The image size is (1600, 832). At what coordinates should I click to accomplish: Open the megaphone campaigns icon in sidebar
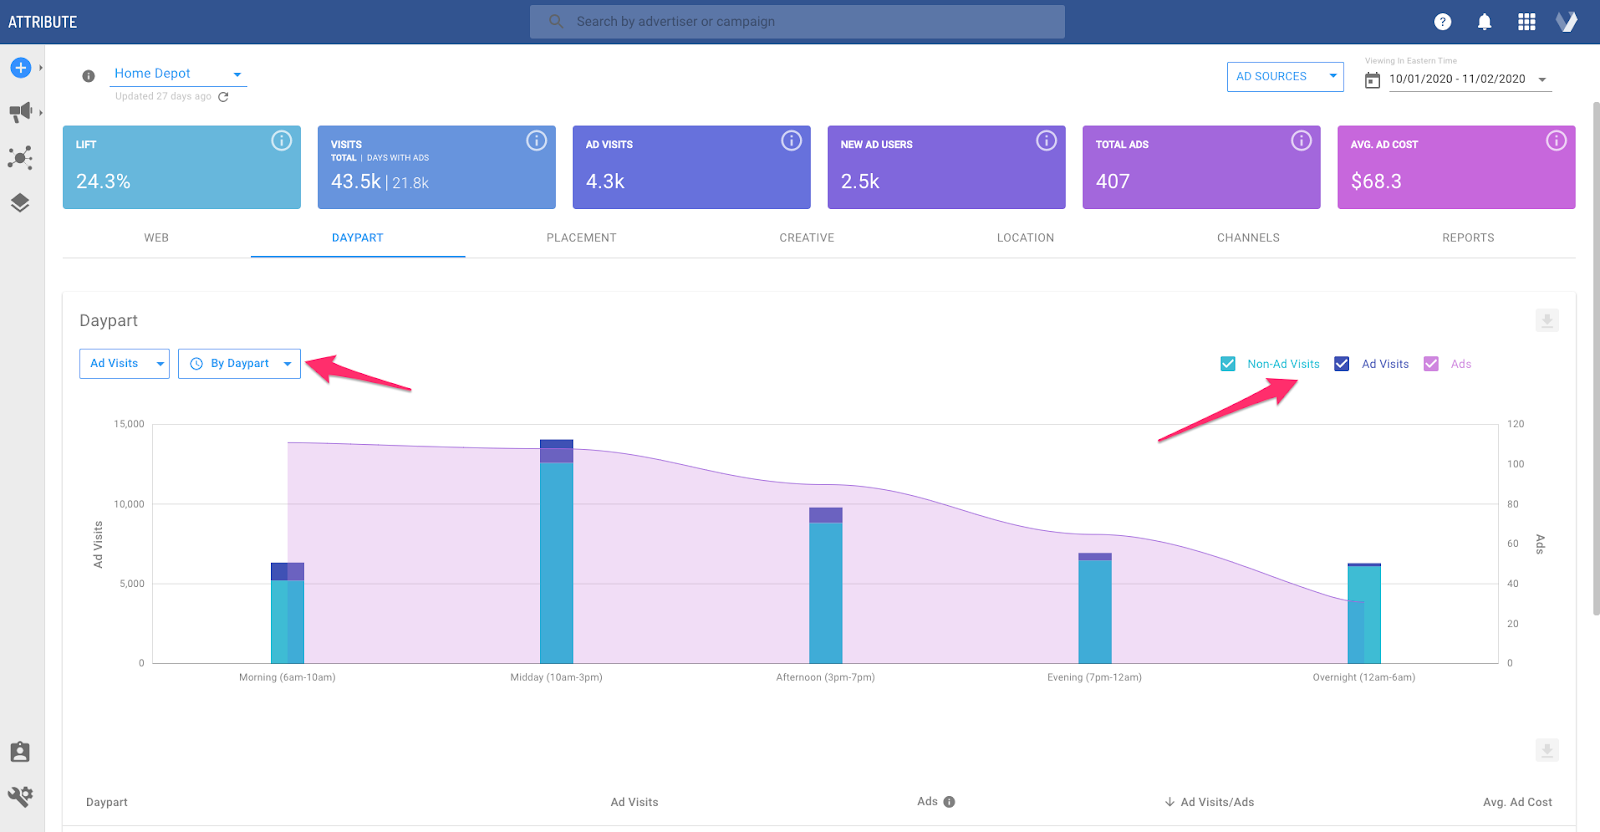coord(20,112)
